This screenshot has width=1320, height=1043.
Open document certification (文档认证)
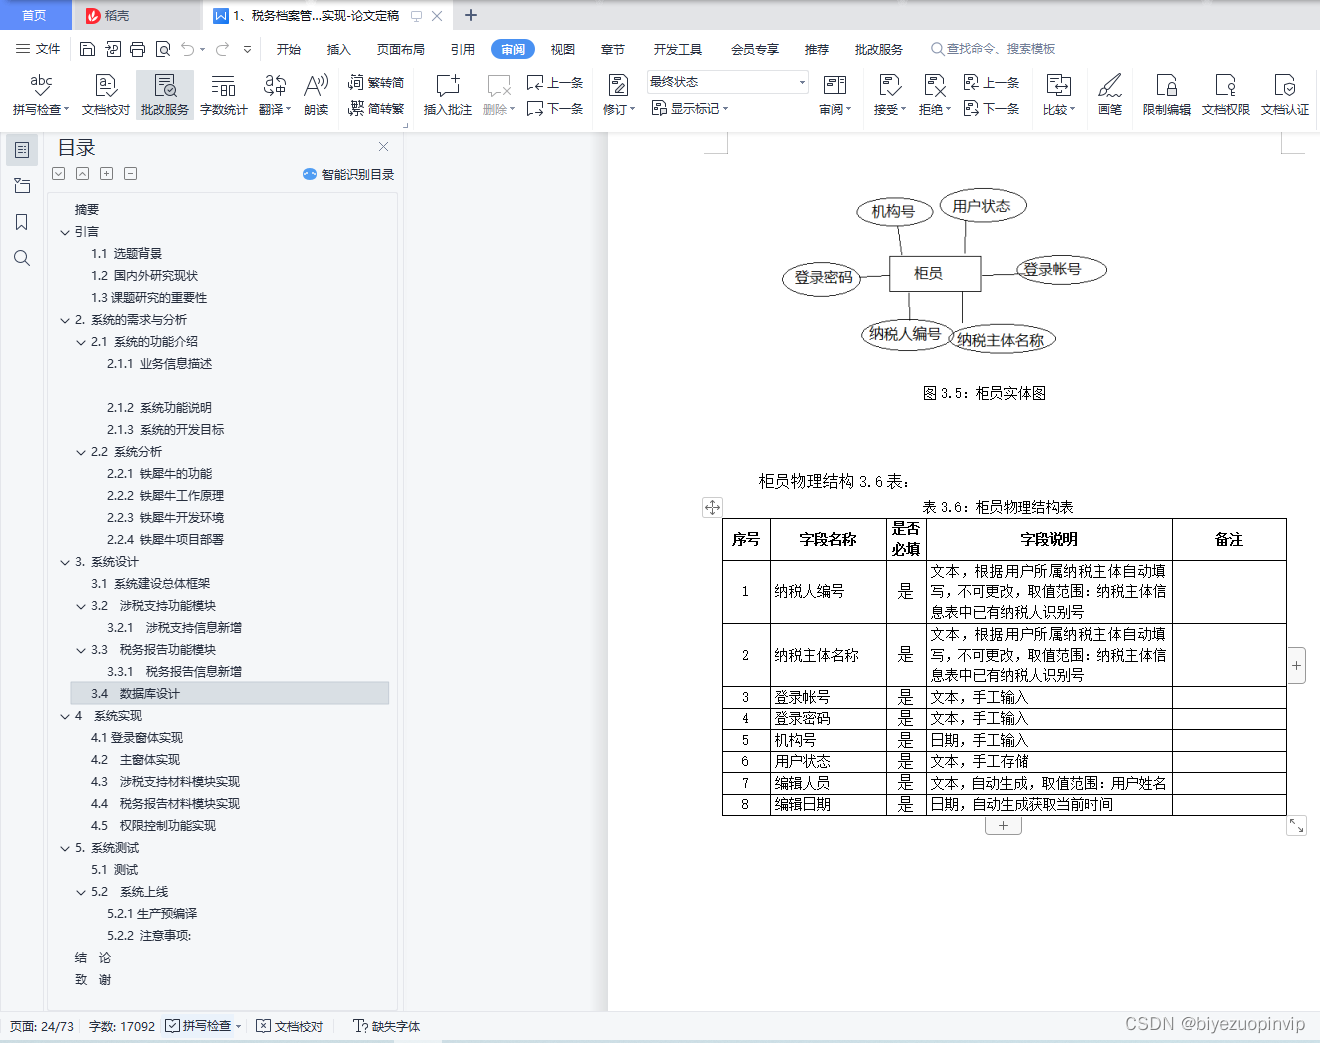[1285, 95]
